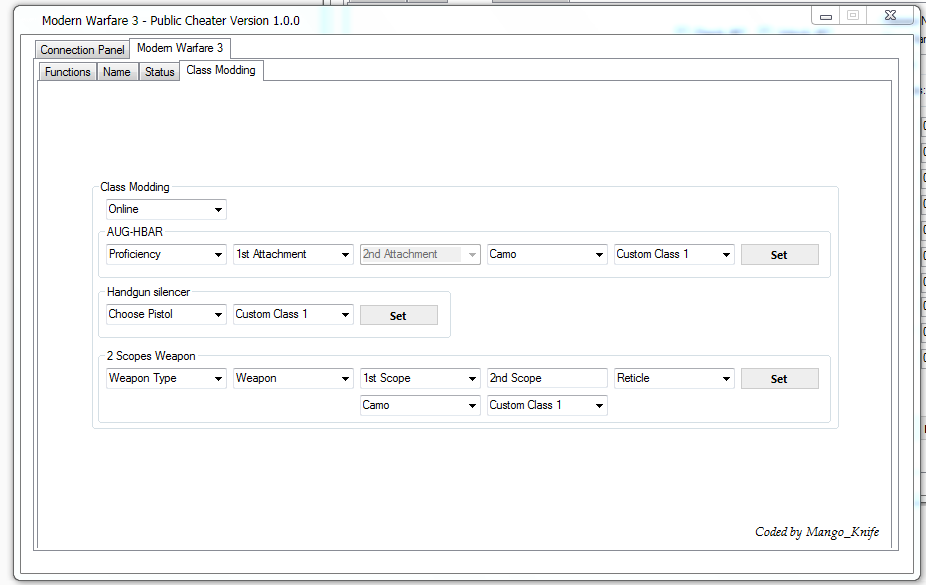The image size is (926, 585).
Task: Expand the Weapon dropdown
Action: coord(293,378)
